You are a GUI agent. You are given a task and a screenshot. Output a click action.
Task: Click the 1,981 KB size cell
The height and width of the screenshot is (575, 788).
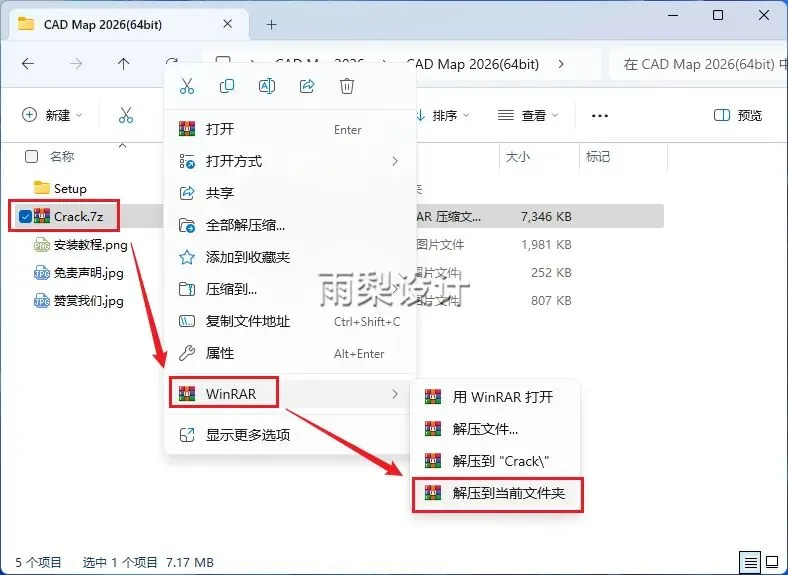[x=546, y=245]
